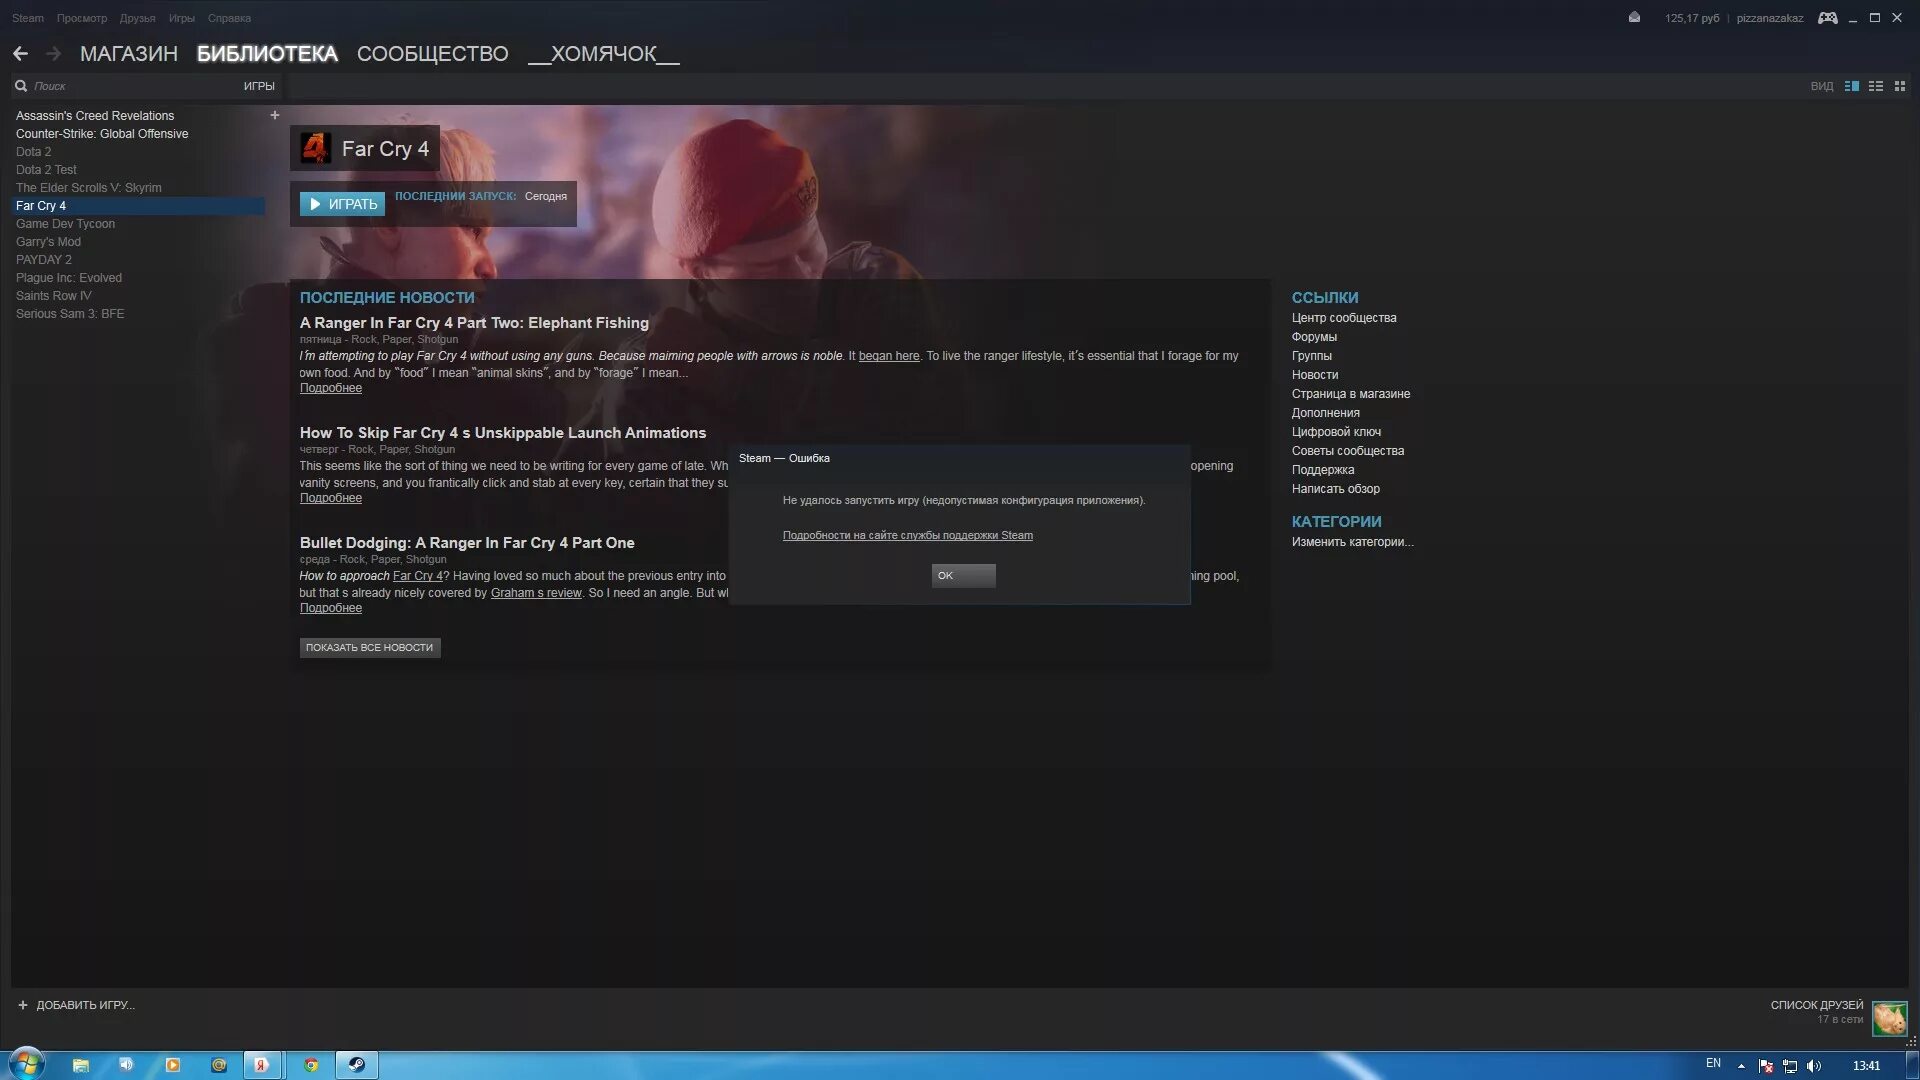The width and height of the screenshot is (1920, 1080).
Task: Open volume control tray icon
Action: [x=1814, y=1066]
